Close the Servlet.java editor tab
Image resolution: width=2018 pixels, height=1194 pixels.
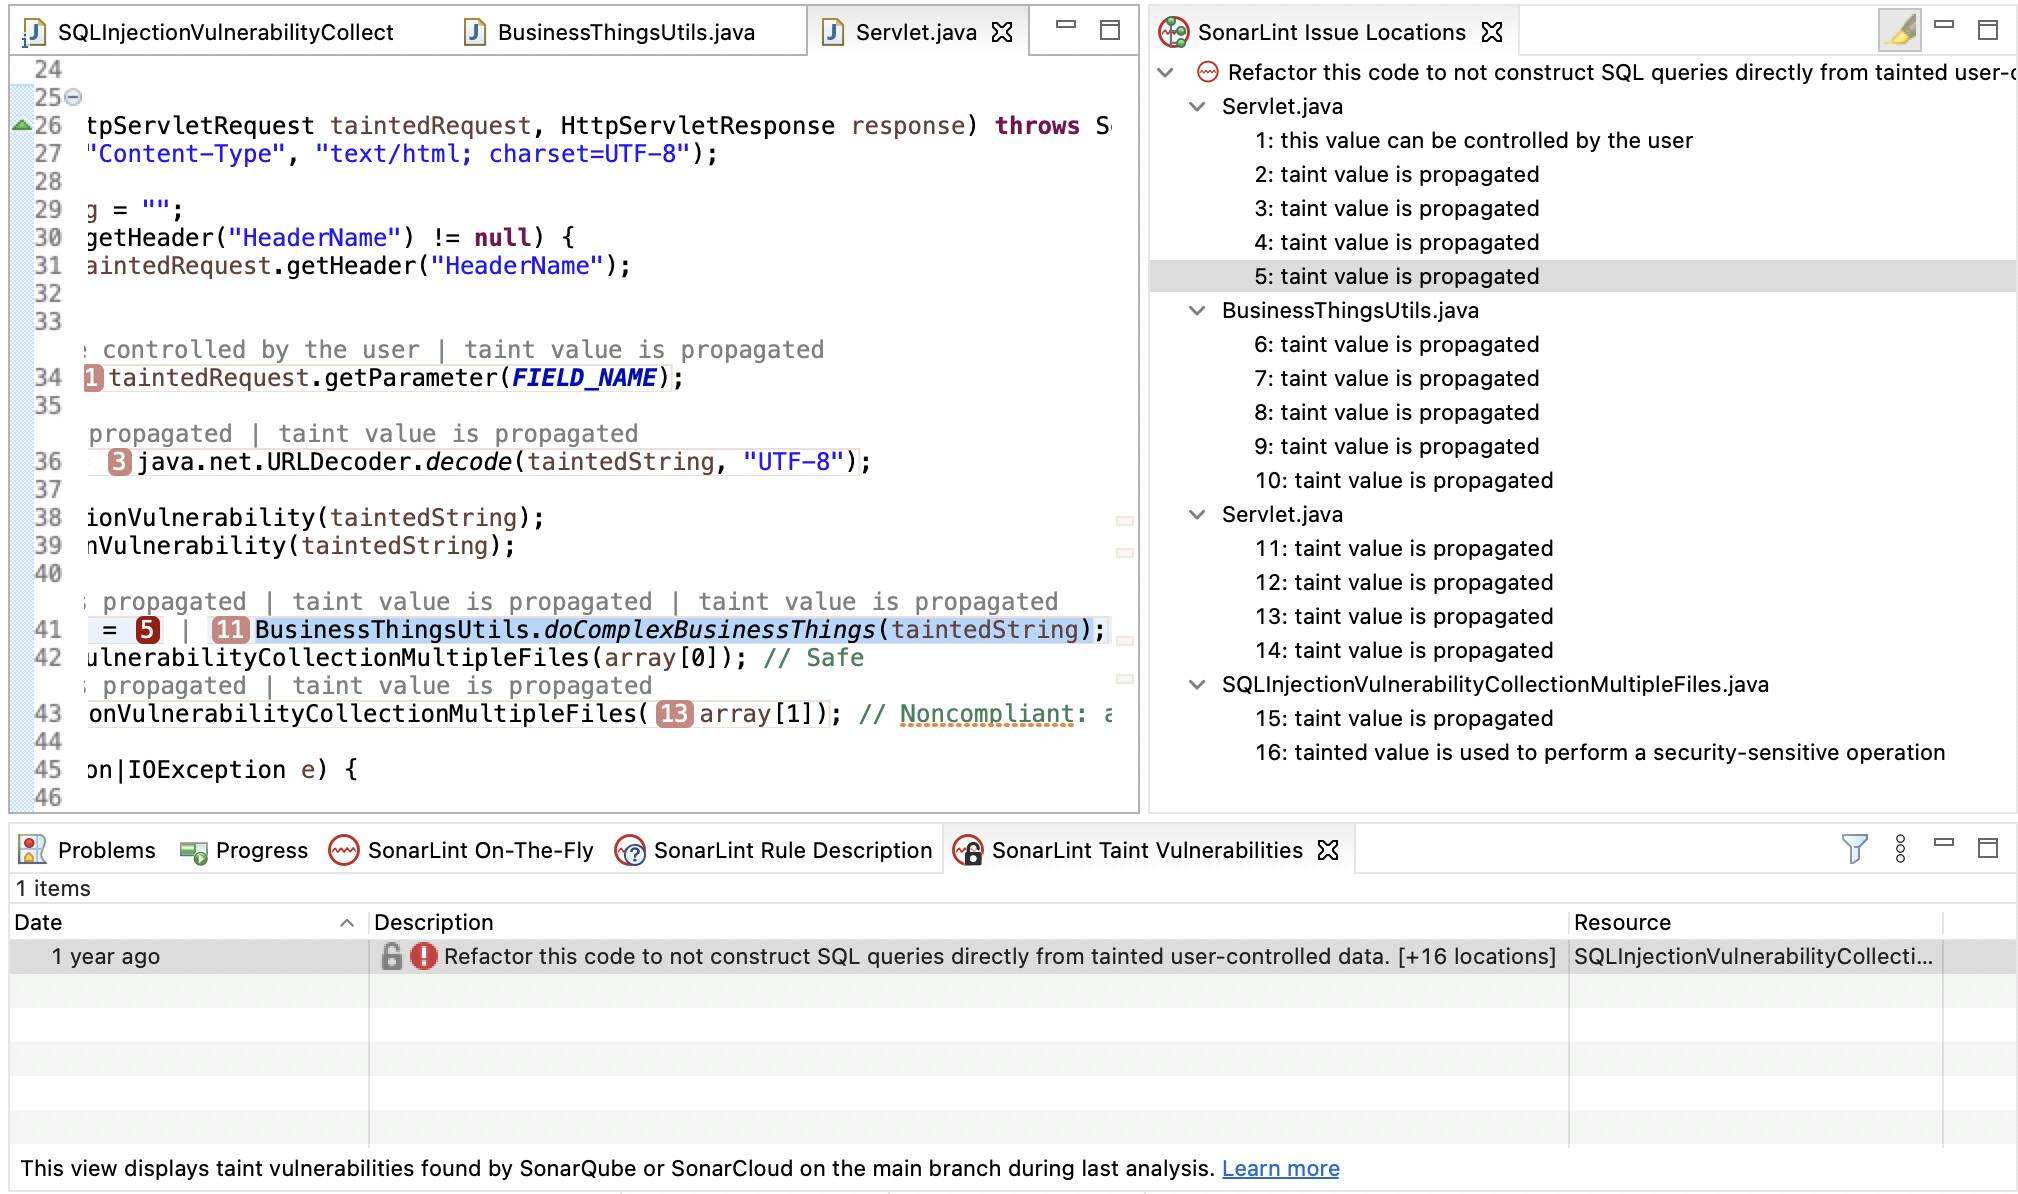1002,32
